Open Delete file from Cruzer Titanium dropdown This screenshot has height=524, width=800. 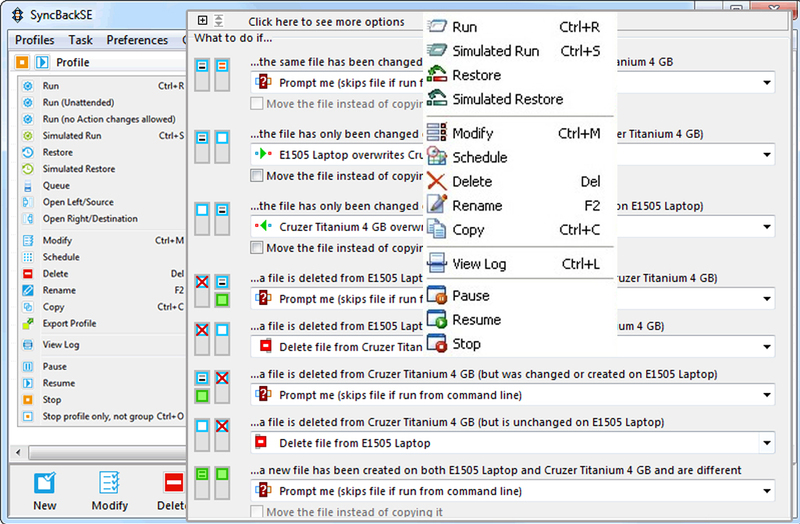click(767, 347)
